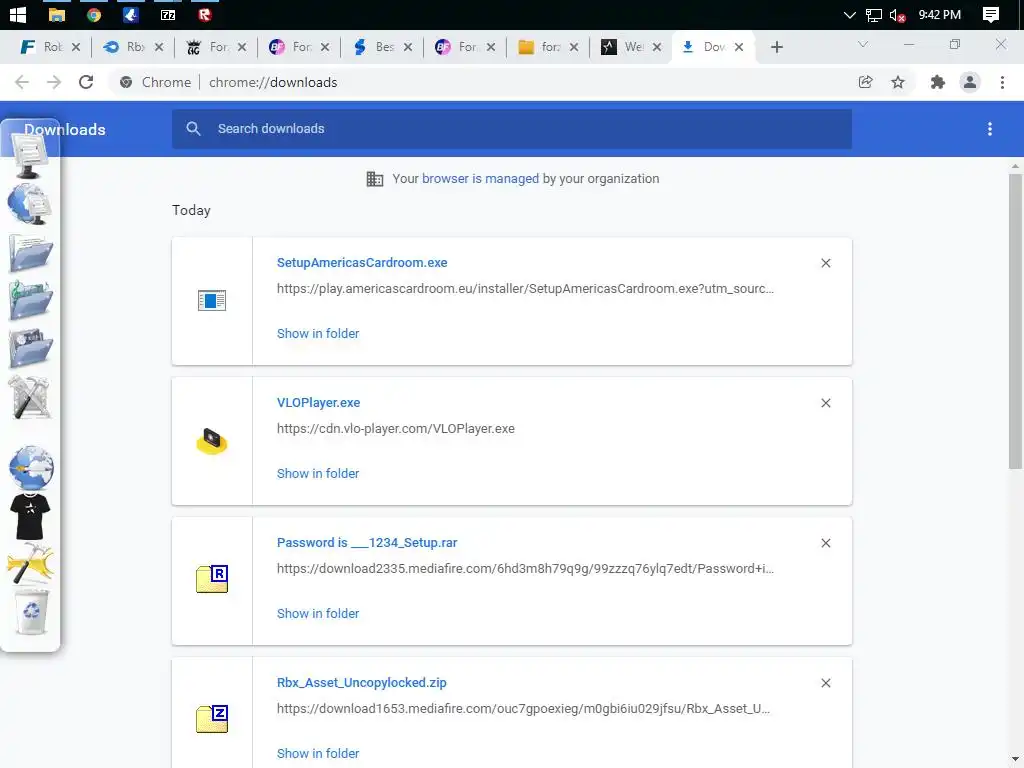Screen dimensions: 1024x768
Task: Open the Chrome three-dot menu
Action: click(x=1002, y=82)
